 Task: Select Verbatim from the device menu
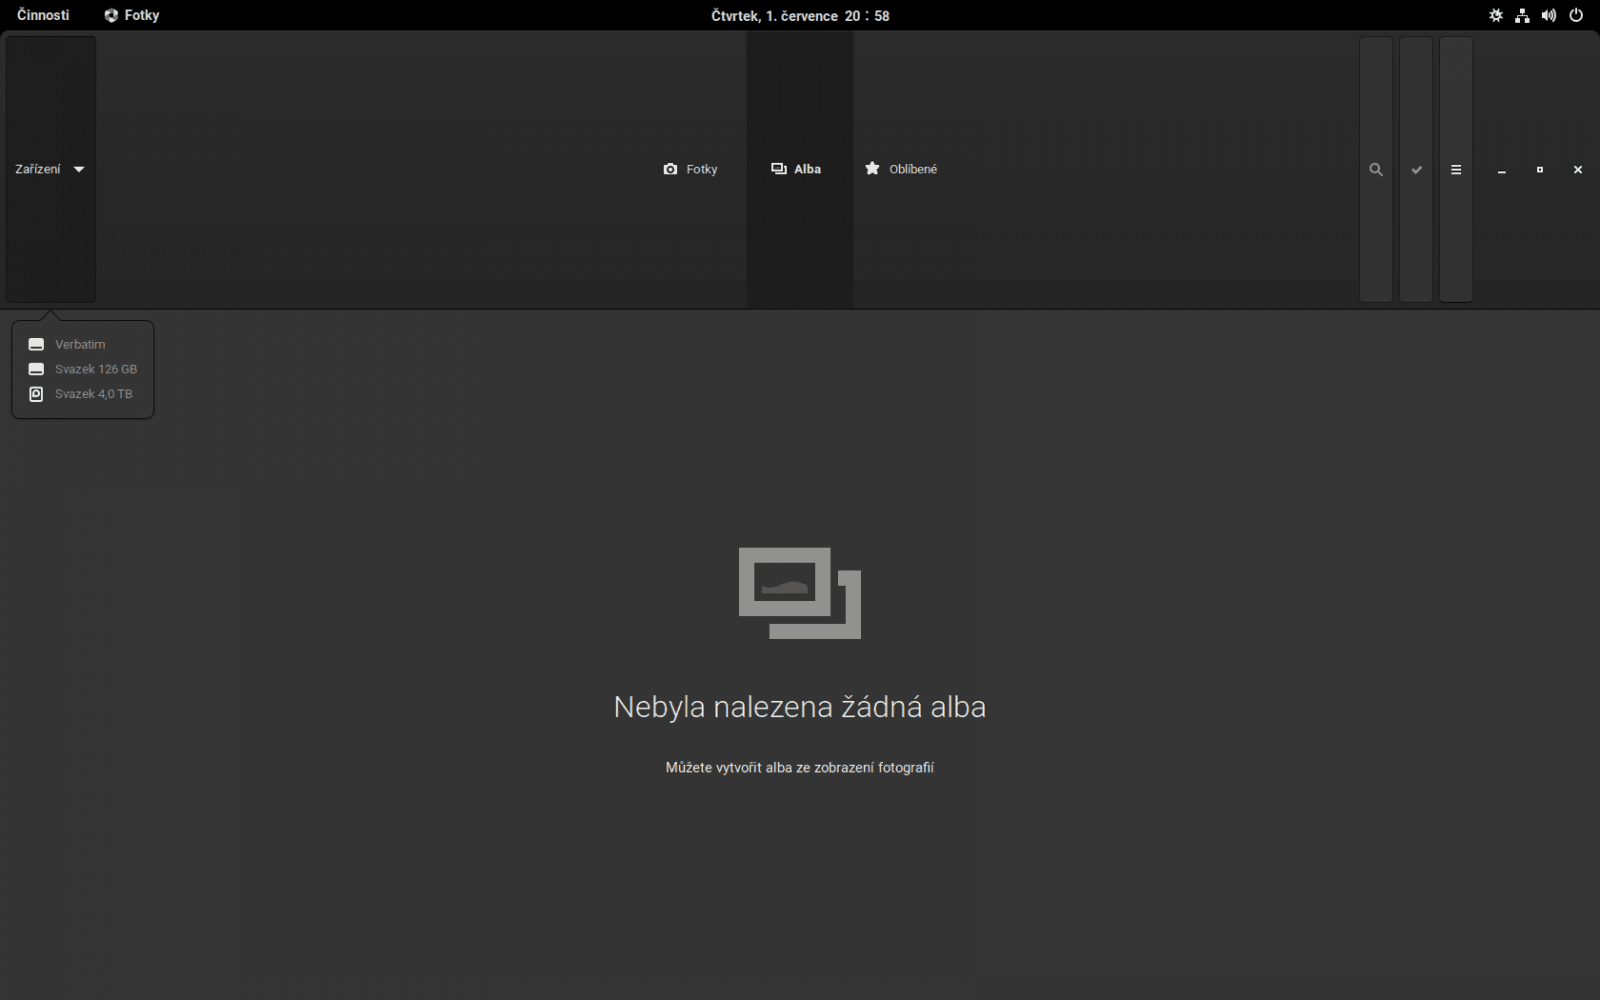click(x=80, y=343)
